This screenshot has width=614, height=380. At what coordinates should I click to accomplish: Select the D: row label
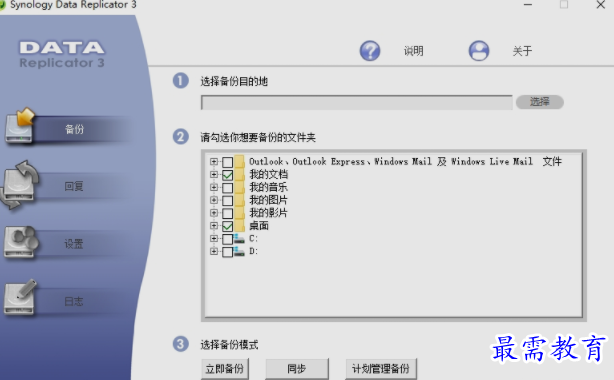coord(253,252)
